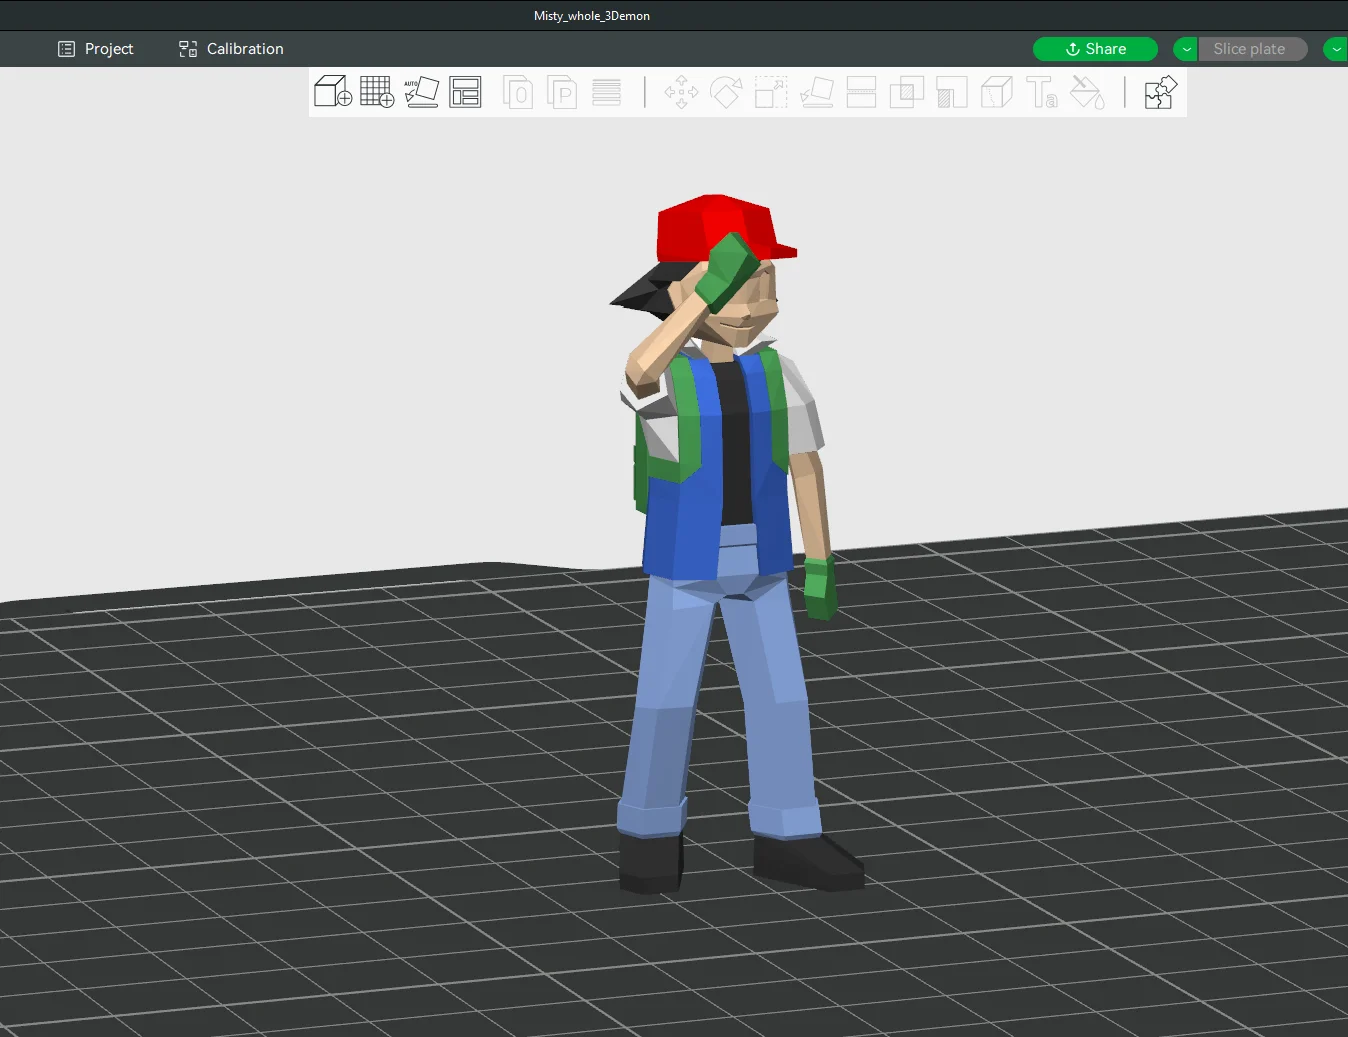Select the Seam painting tool
Viewport: 1348px width, 1037px height.
997,92
